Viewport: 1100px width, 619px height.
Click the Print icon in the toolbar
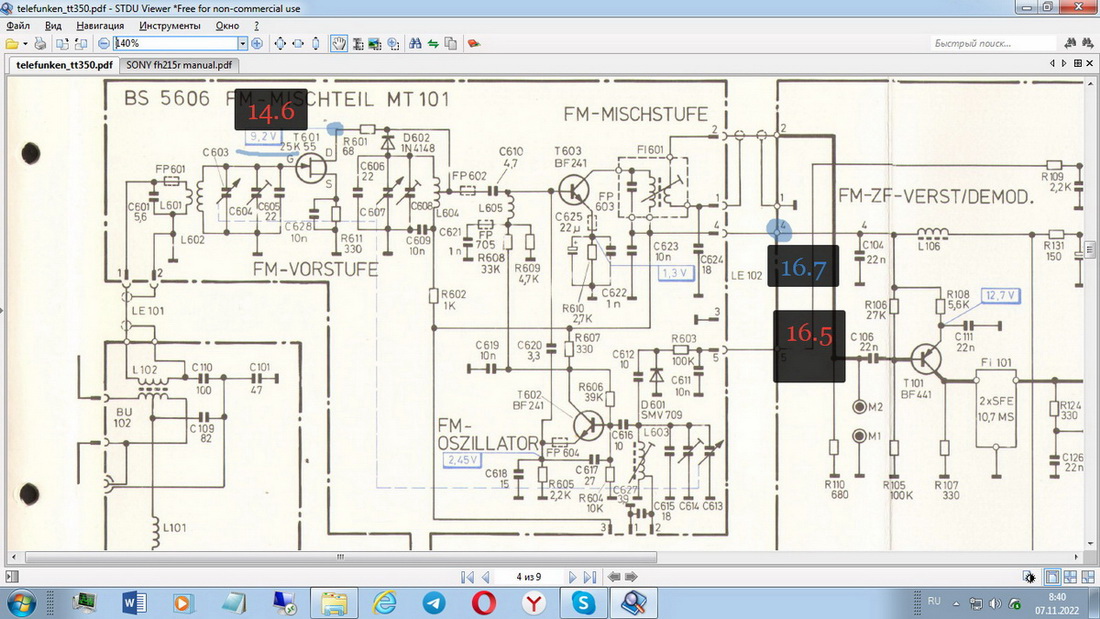(x=40, y=44)
